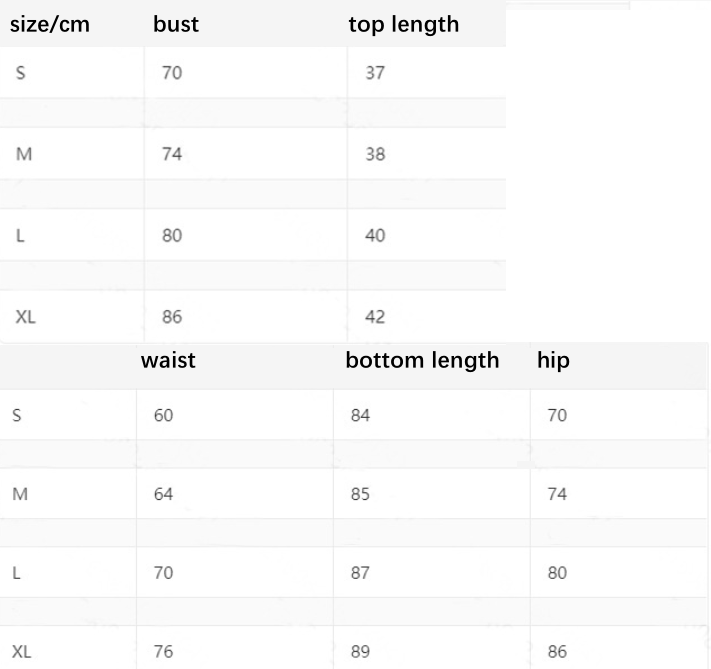The image size is (711, 669).
Task: Click the bottom length value 85
Action: pyautogui.click(x=360, y=494)
